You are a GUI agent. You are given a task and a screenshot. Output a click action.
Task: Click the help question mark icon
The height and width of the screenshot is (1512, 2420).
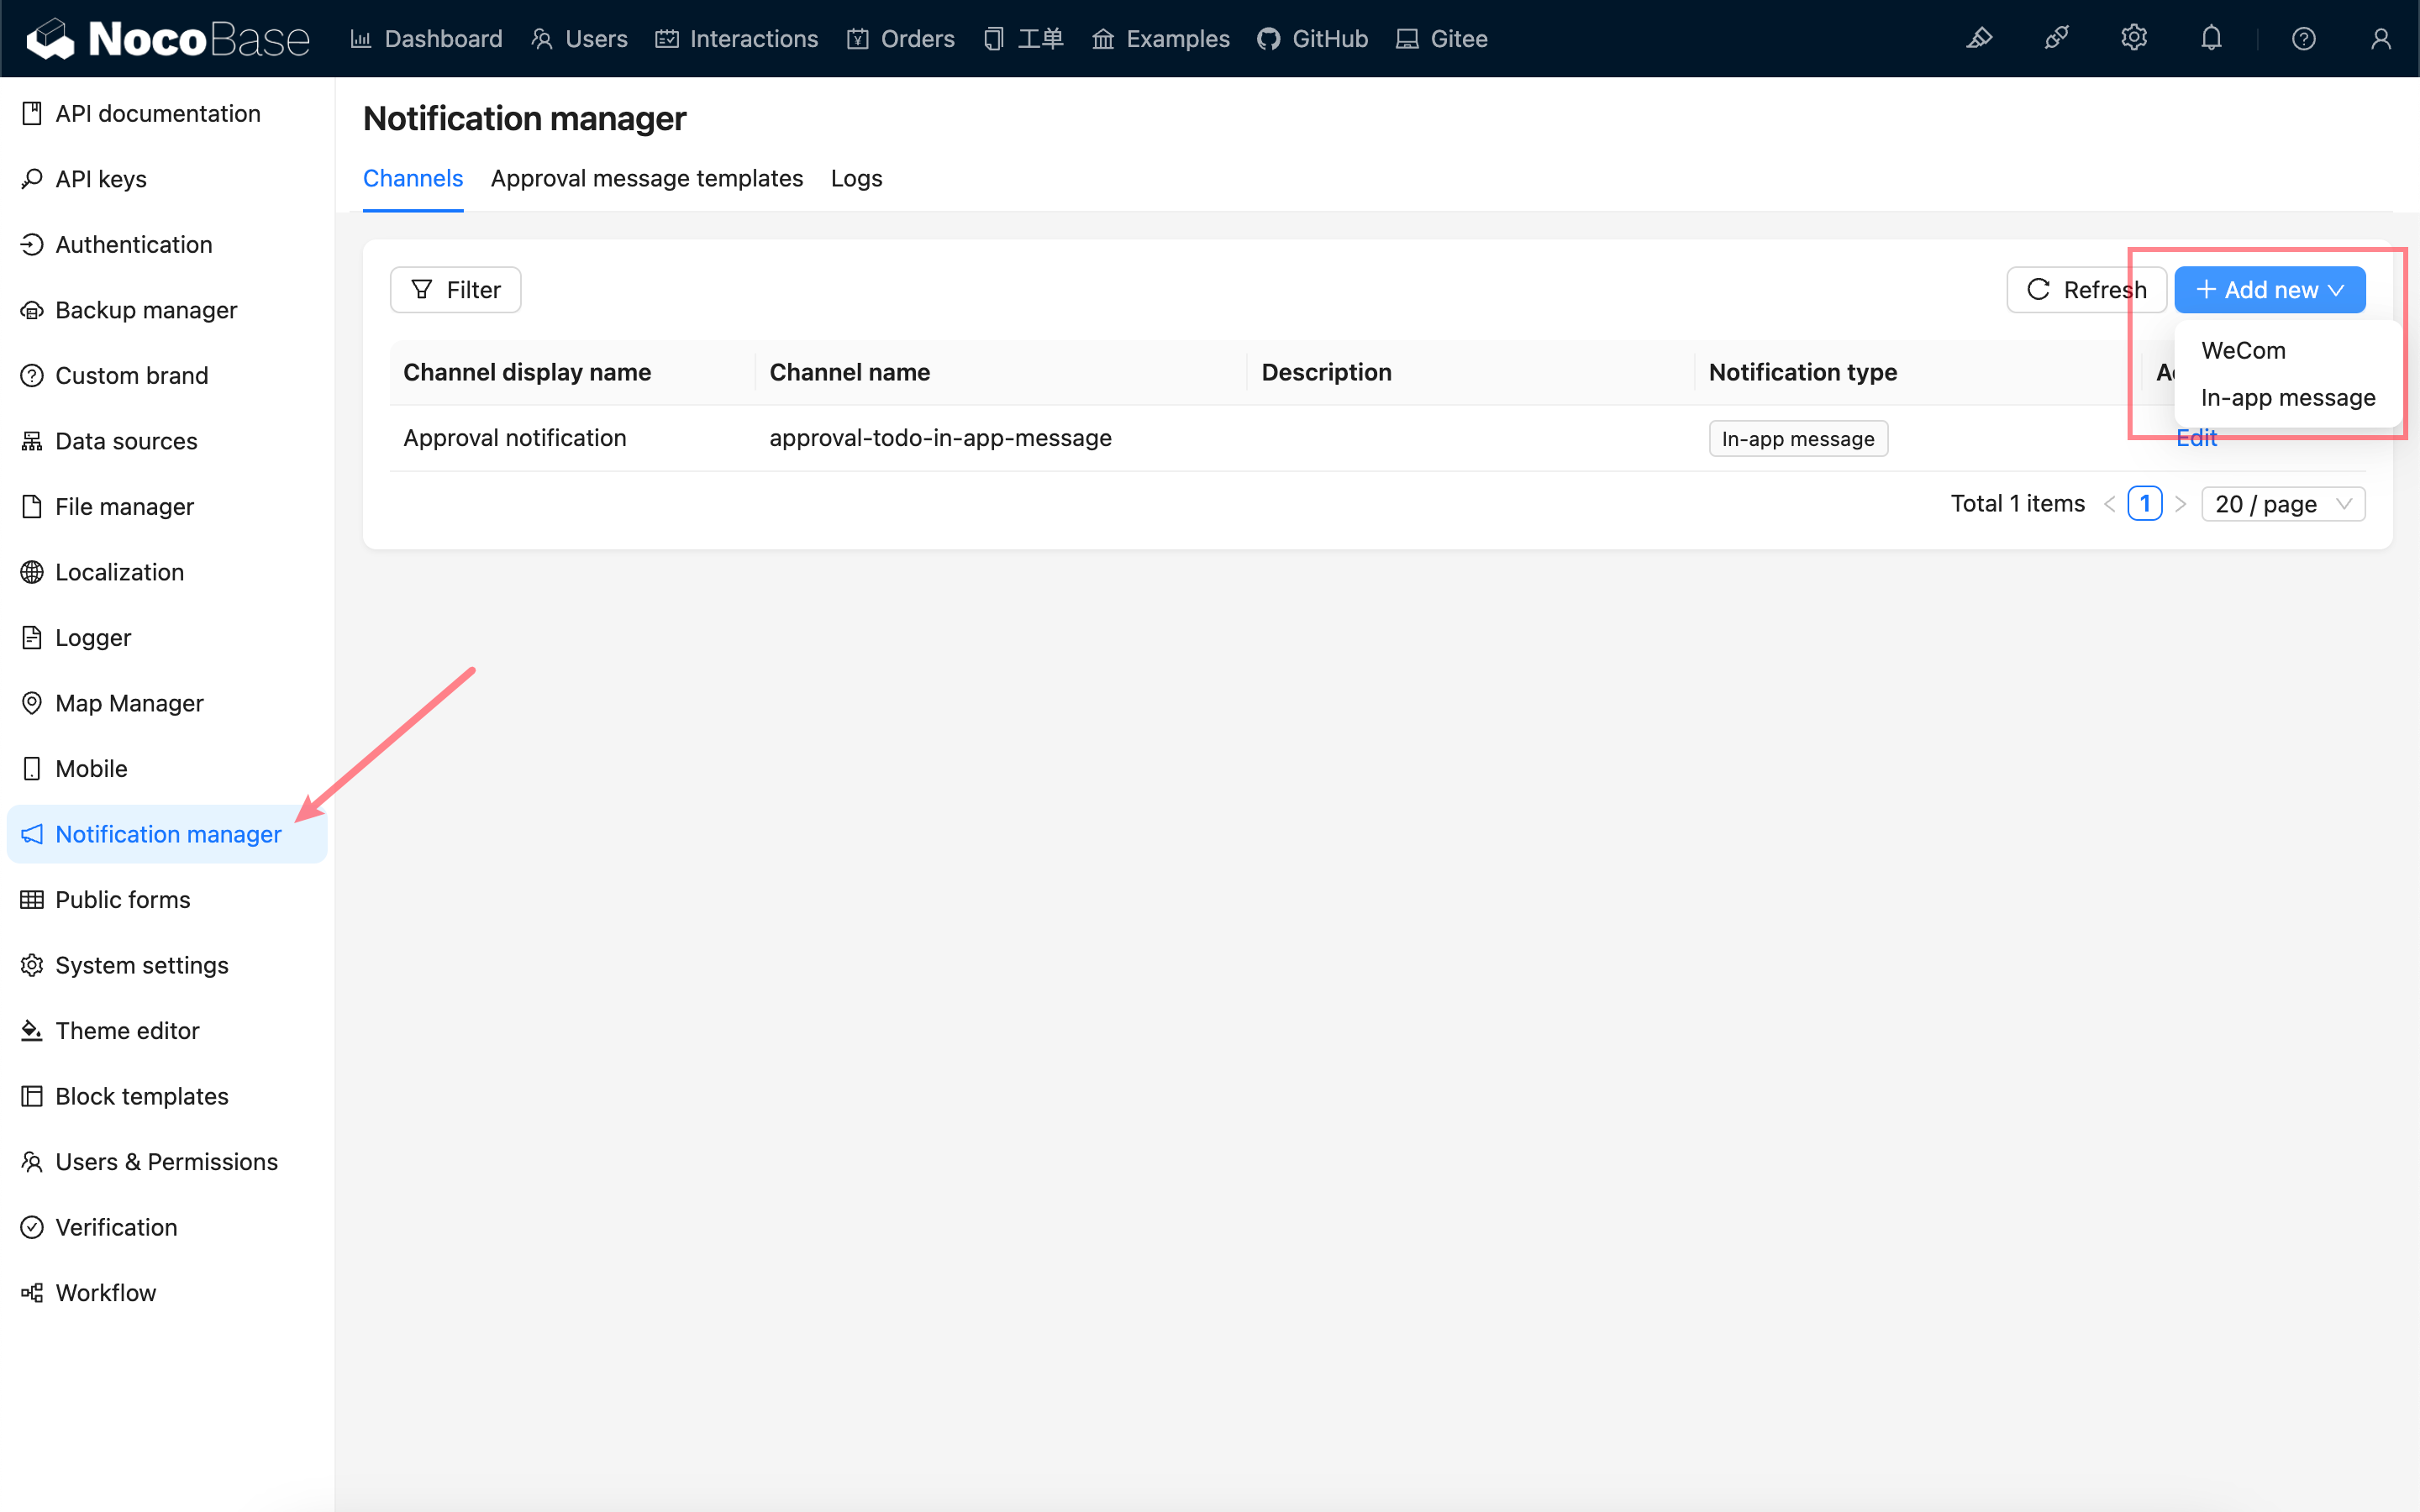pos(2303,39)
